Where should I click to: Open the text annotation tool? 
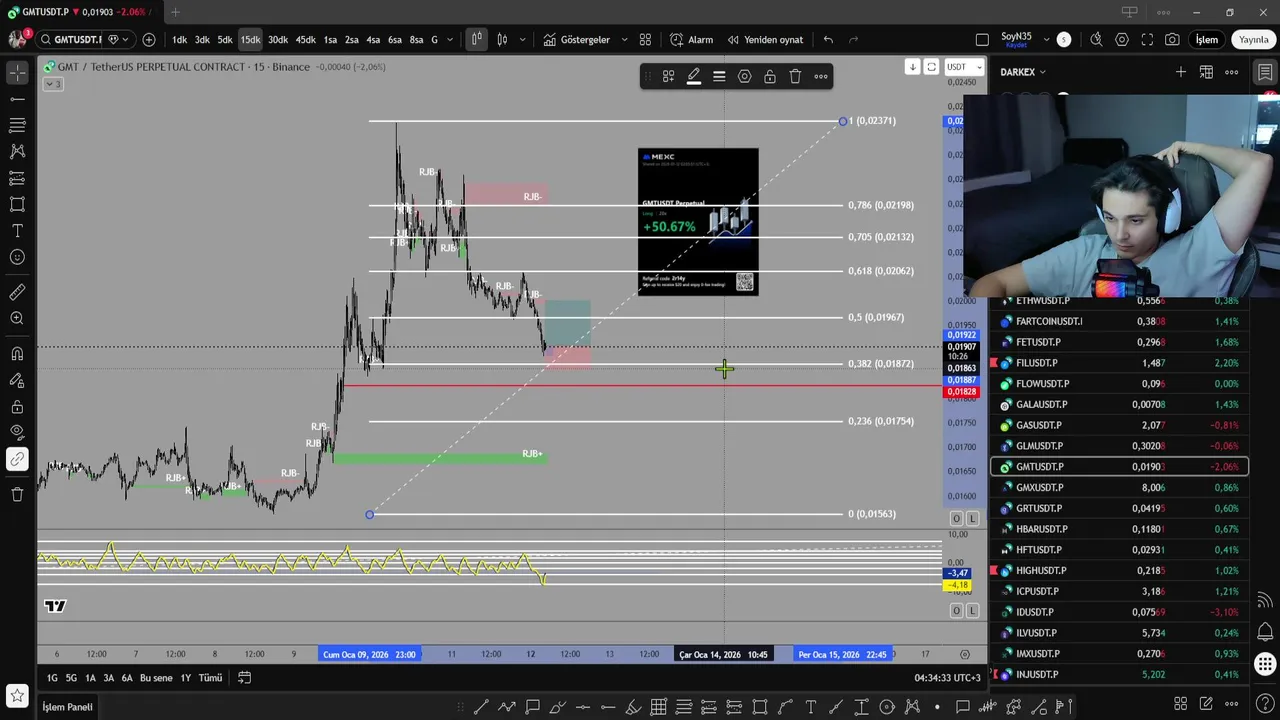(17, 230)
